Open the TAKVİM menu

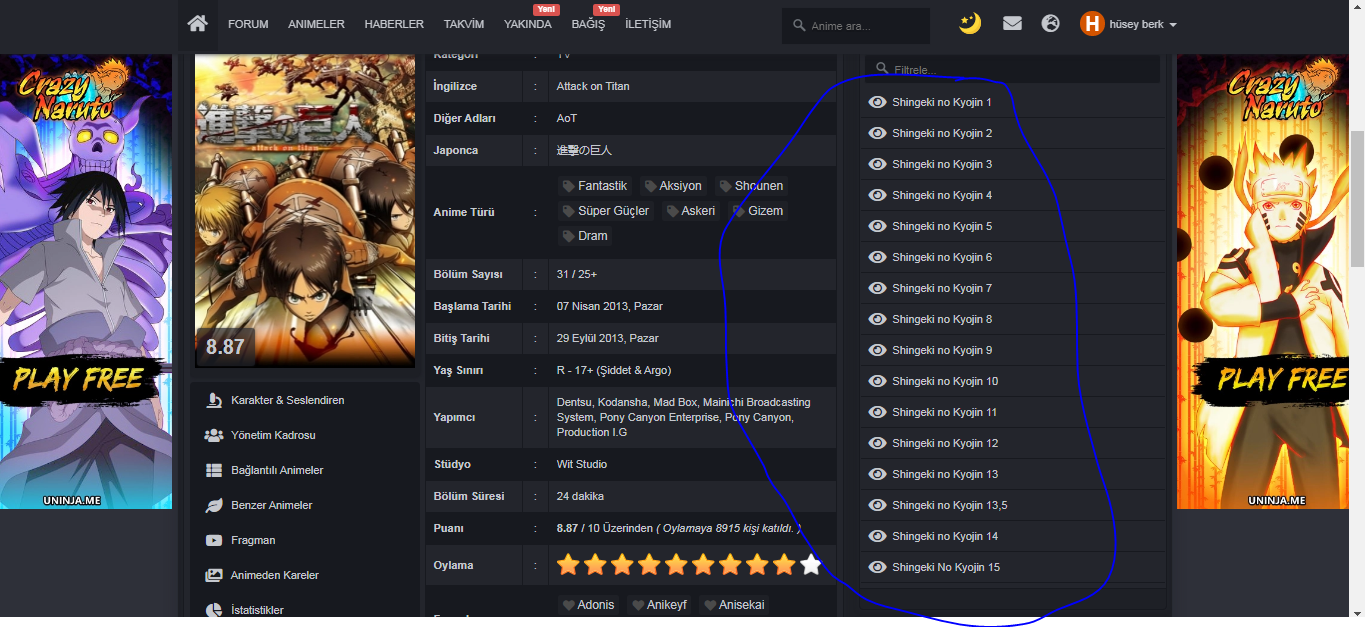[x=464, y=24]
